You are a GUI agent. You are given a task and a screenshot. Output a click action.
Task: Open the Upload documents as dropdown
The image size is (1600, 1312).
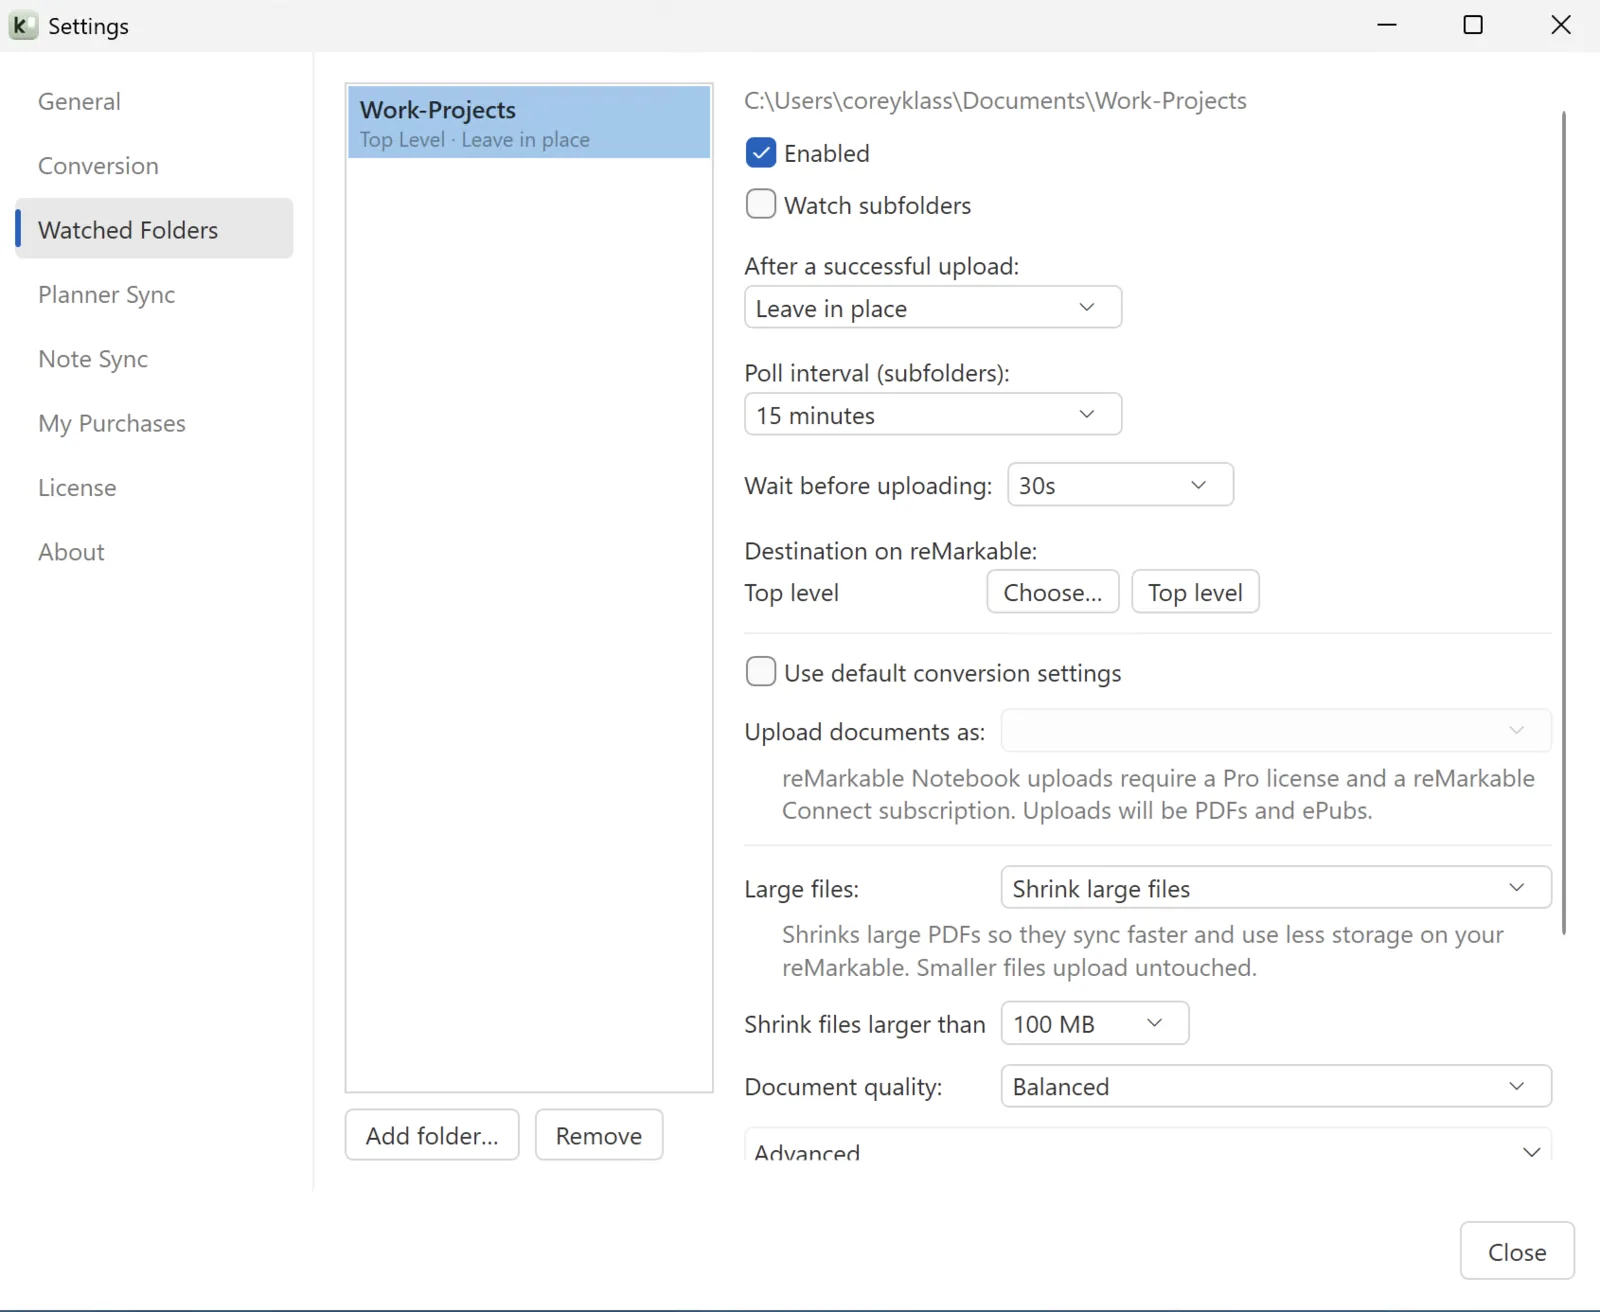point(1276,731)
